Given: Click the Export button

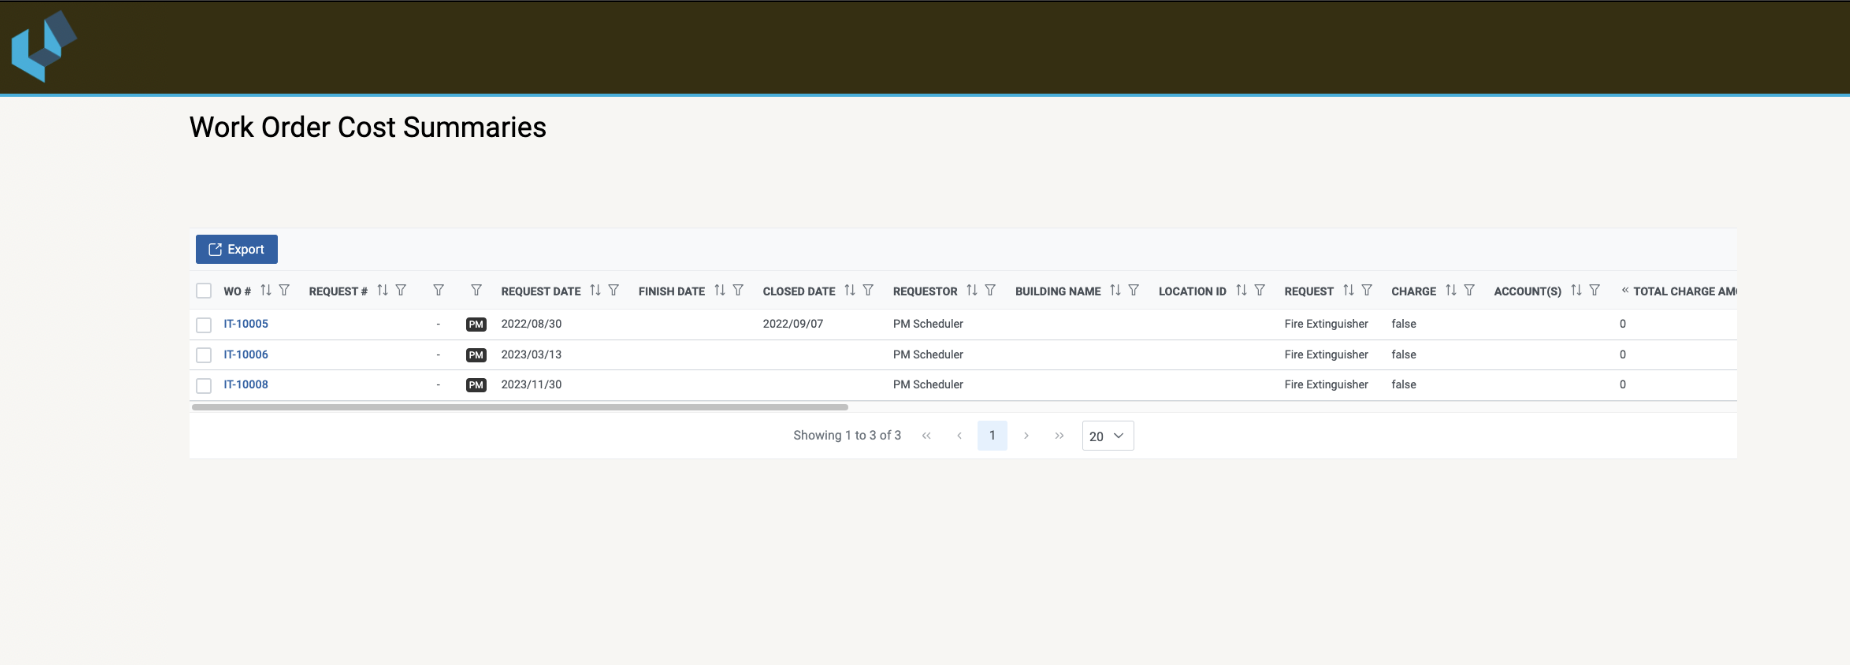Looking at the screenshot, I should click(x=237, y=249).
